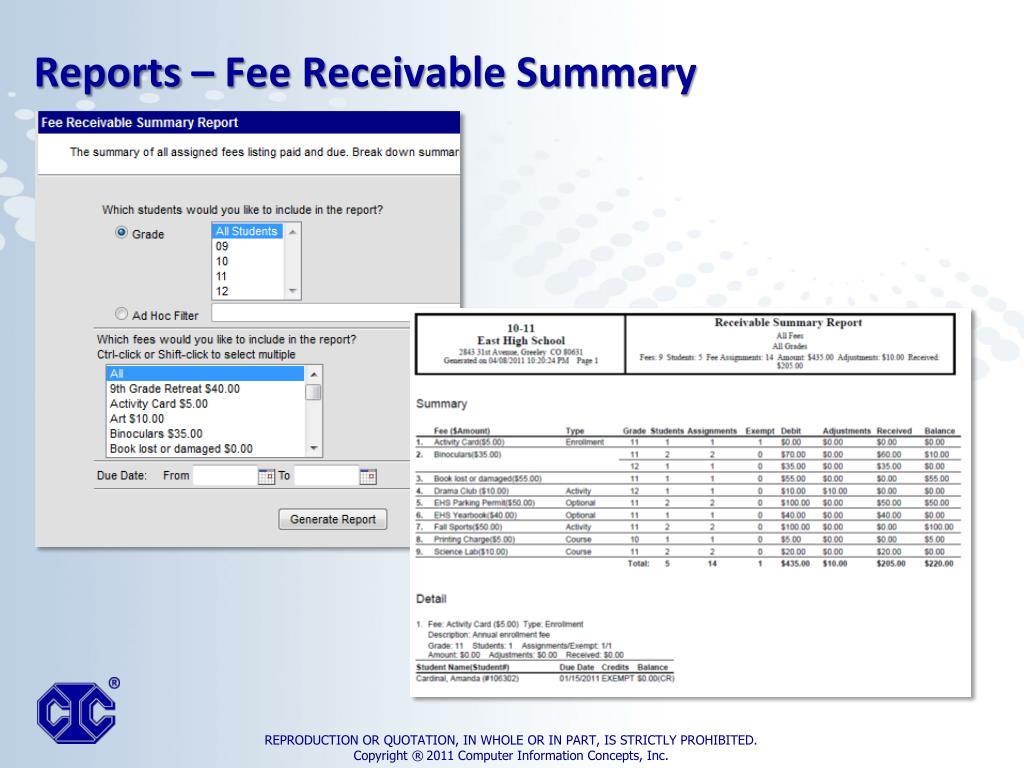Viewport: 1024px width, 768px height.
Task: Click the Due Date From field
Action: [x=225, y=475]
